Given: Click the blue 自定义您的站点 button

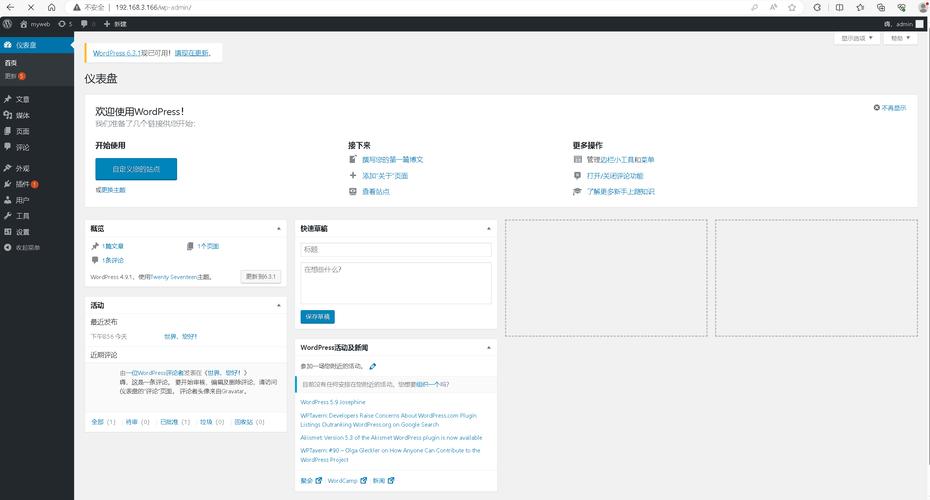Looking at the screenshot, I should [136, 169].
